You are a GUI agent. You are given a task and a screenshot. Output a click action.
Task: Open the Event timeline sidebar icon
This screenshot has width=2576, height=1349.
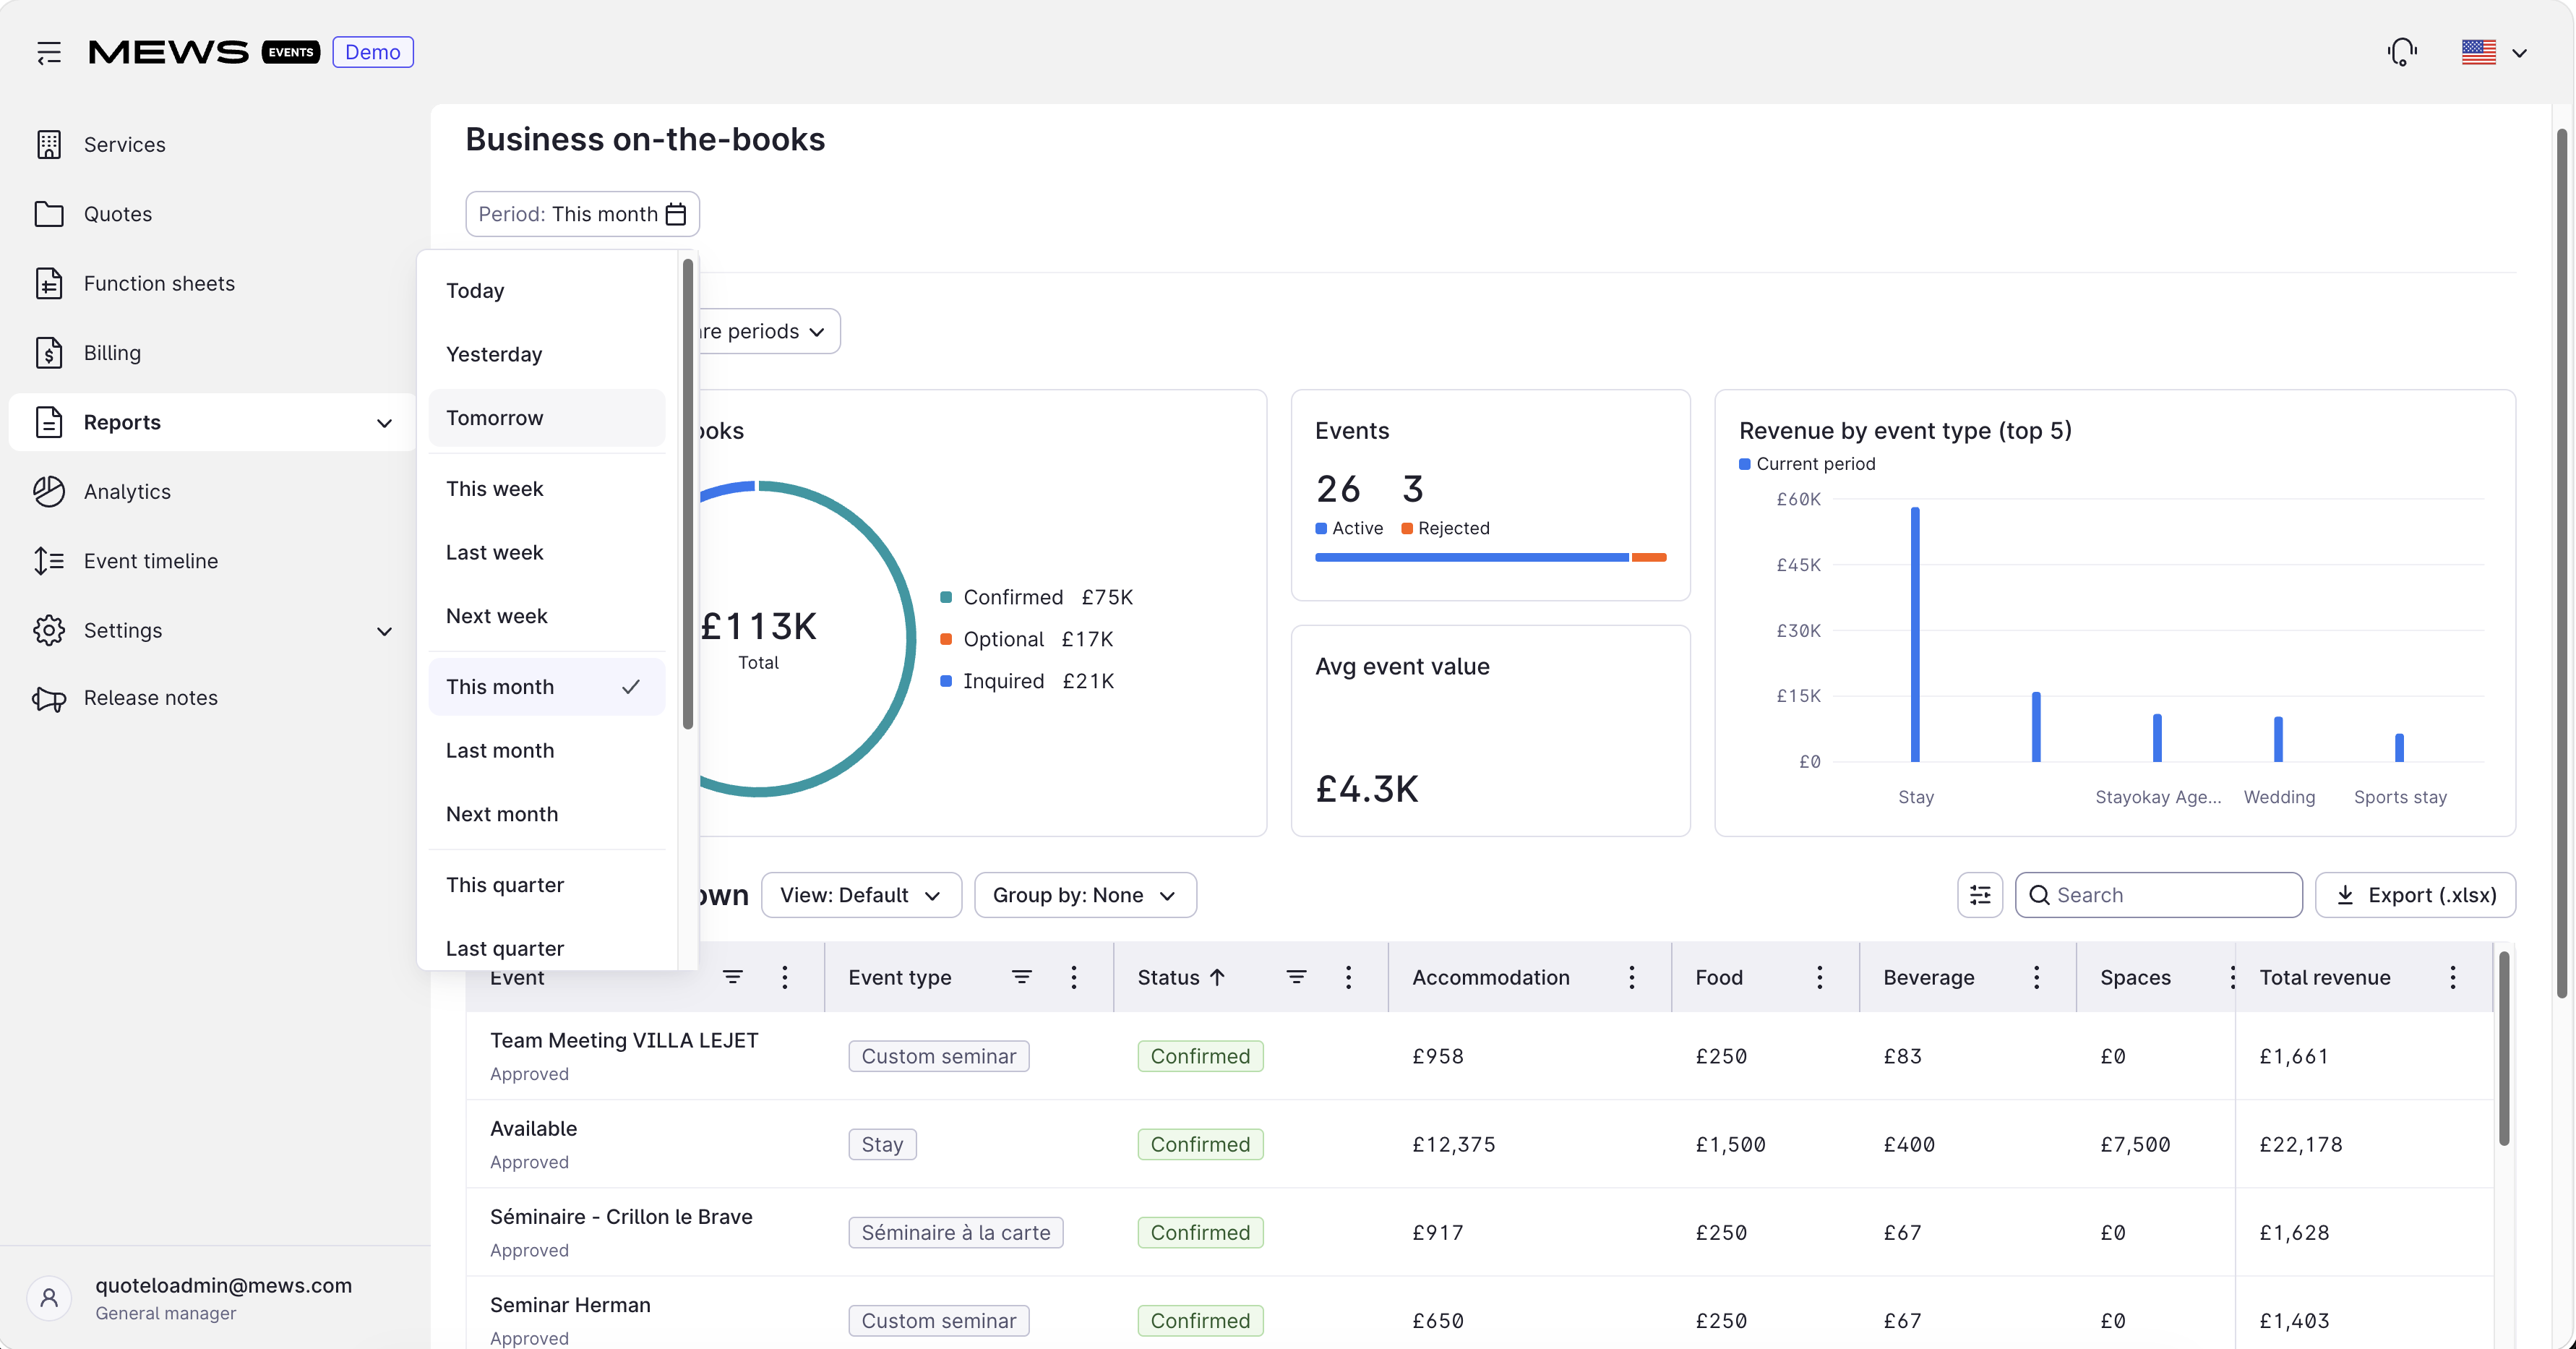[x=49, y=561]
